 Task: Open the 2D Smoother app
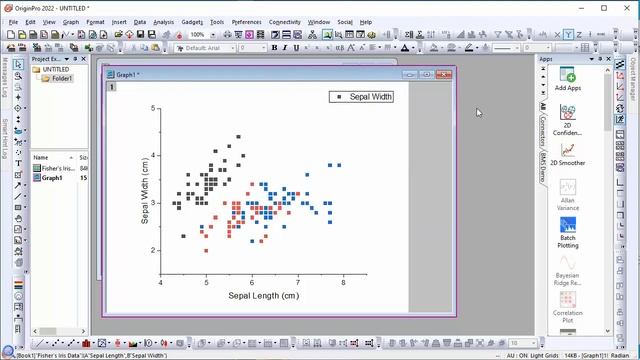tap(567, 154)
